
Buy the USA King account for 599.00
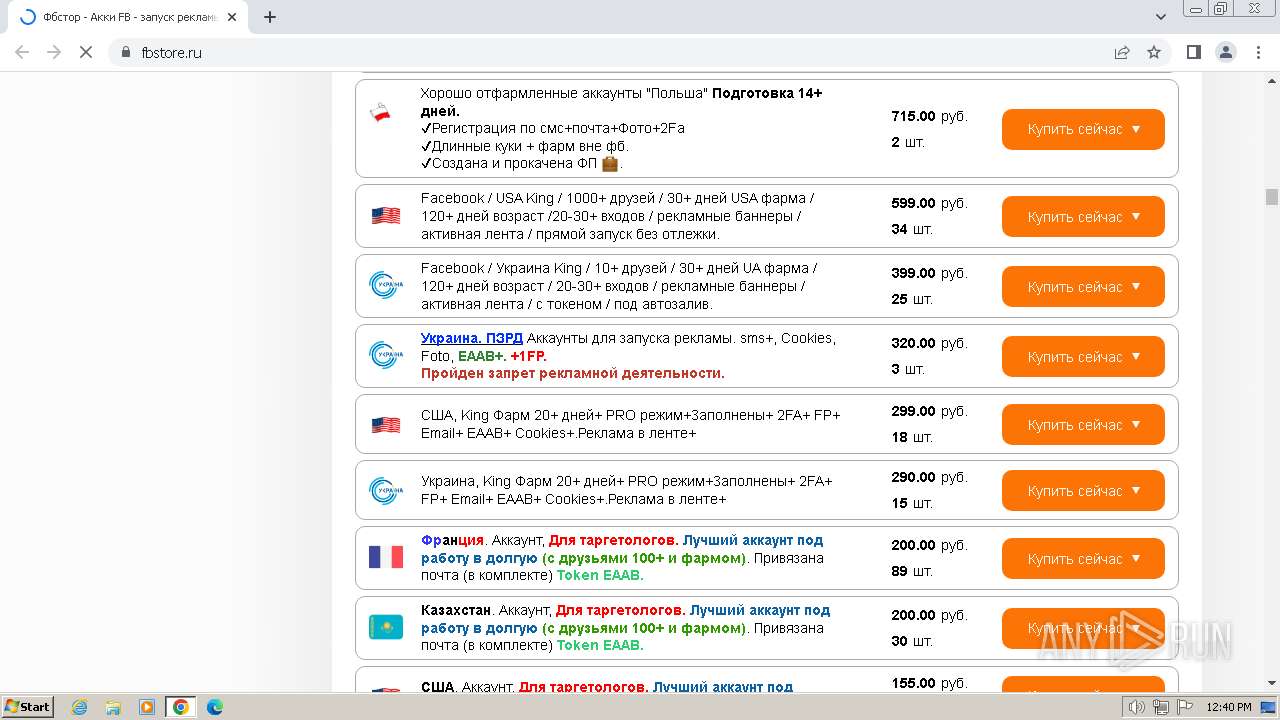[1083, 217]
